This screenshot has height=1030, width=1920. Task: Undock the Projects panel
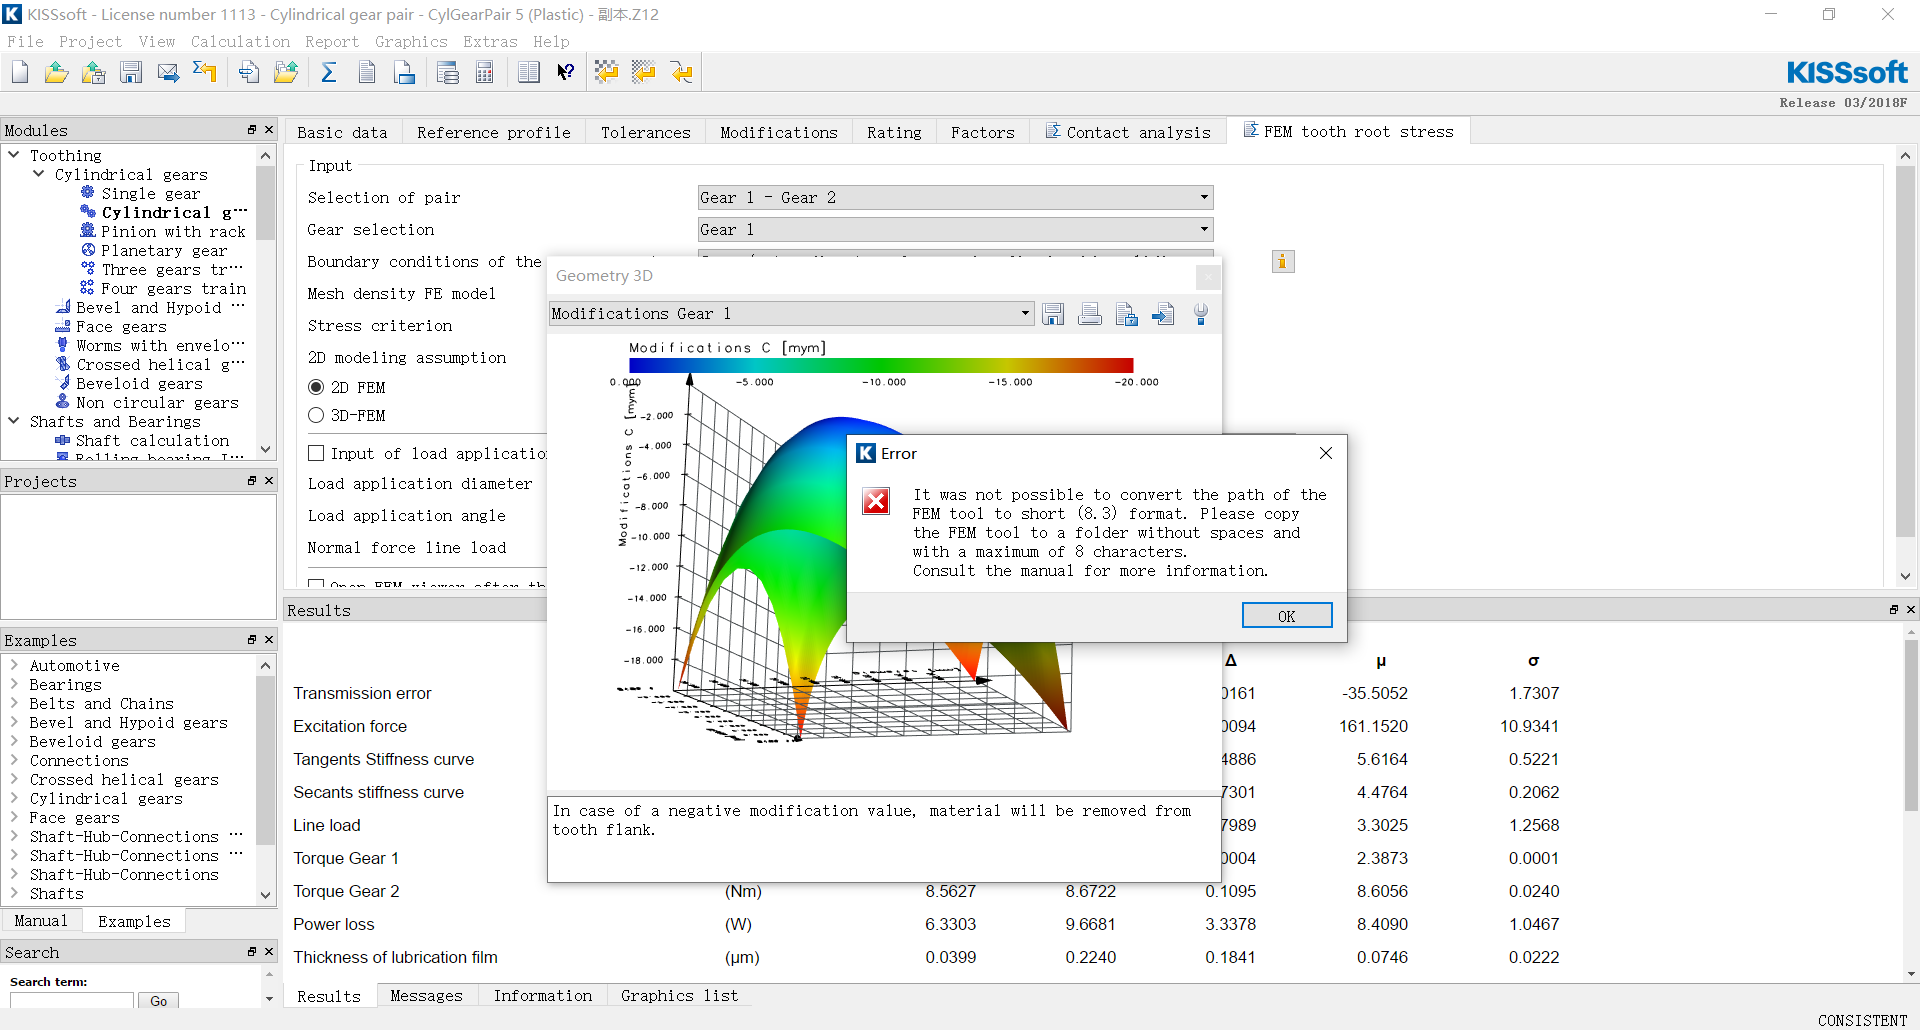[252, 481]
